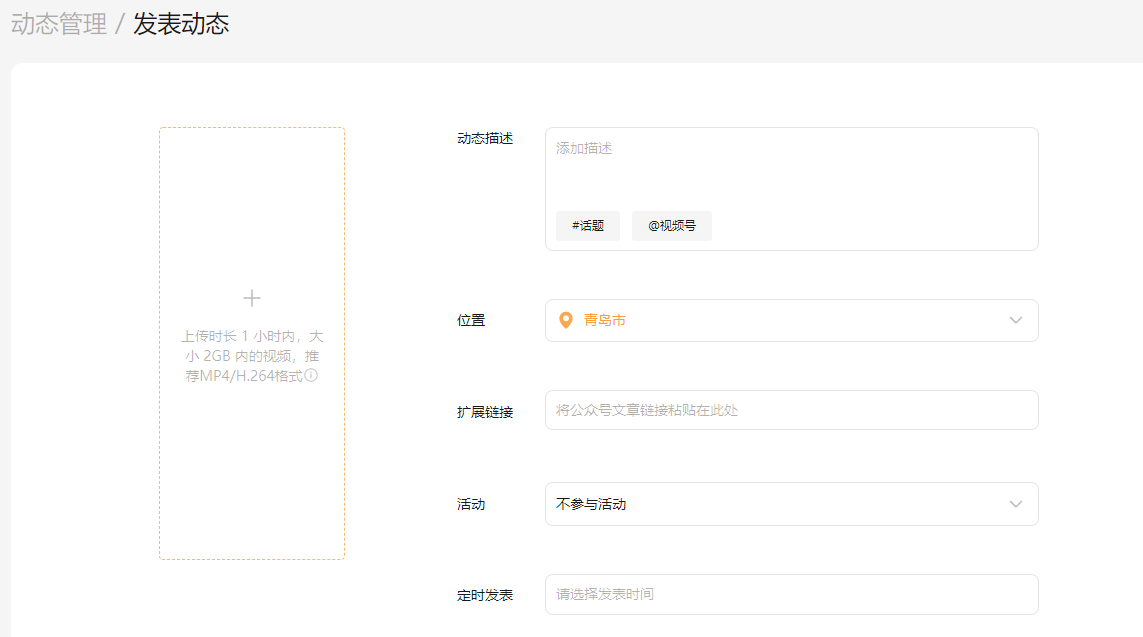Viewport: 1143px width, 637px height.
Task: Expand the 位置 location dropdown
Action: tap(792, 320)
